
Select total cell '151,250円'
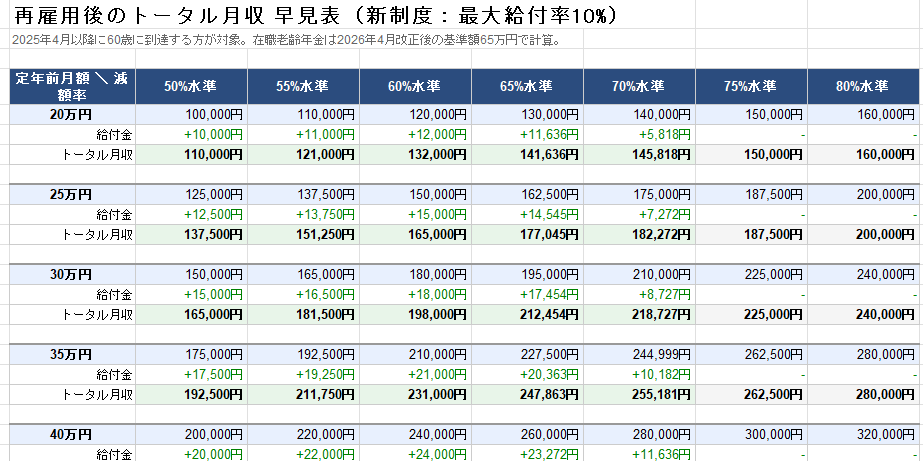pos(303,235)
